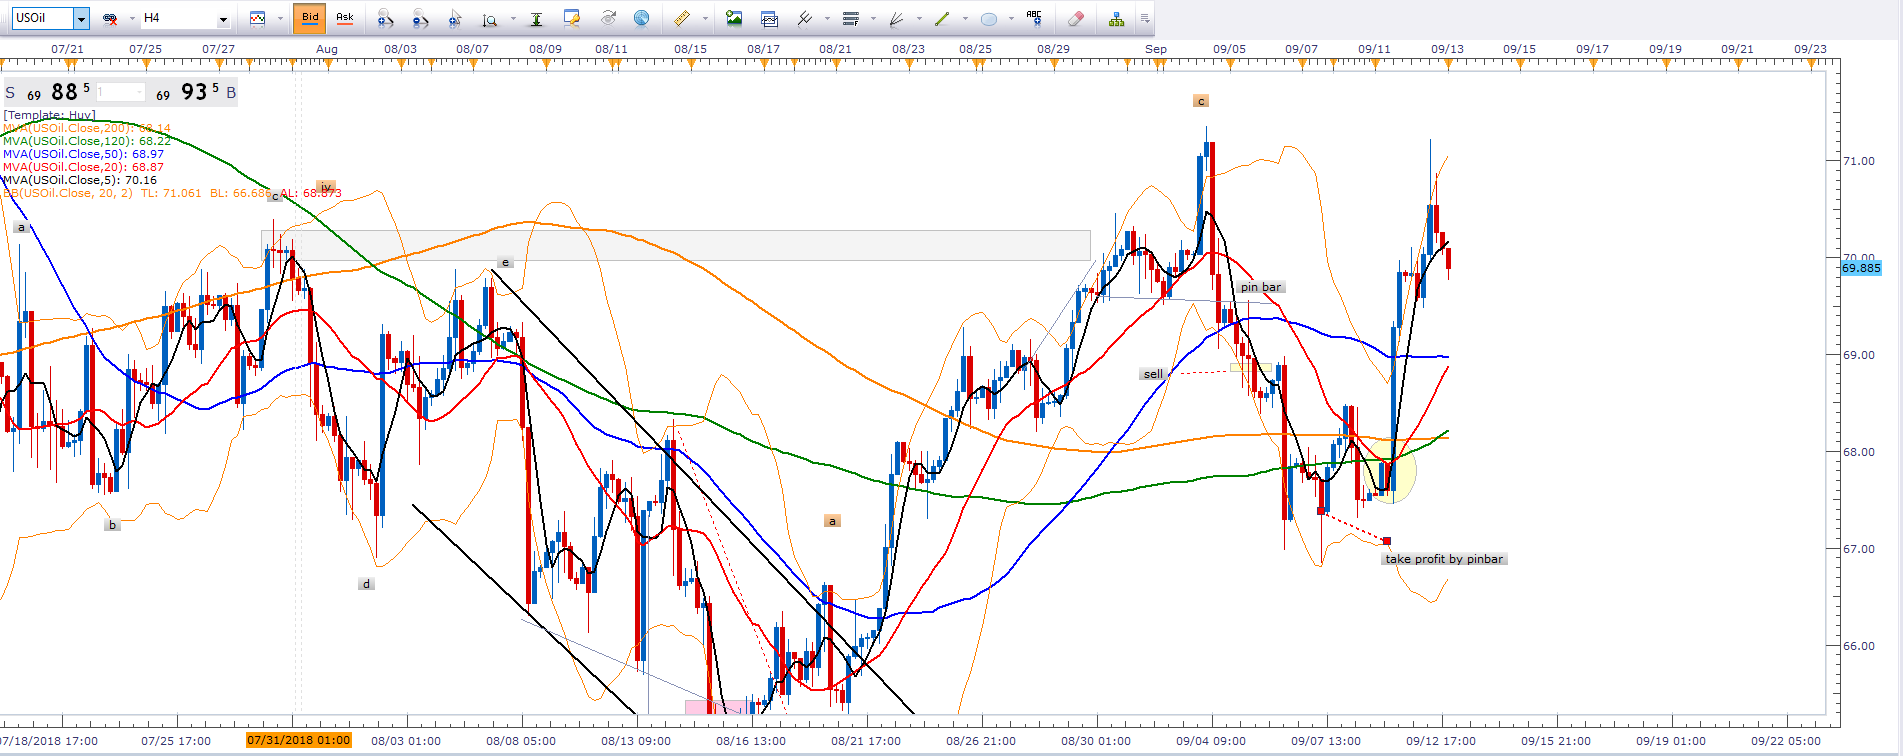Toggle the unlink chart symbol icon
The image size is (1903, 756).
[x=111, y=18]
